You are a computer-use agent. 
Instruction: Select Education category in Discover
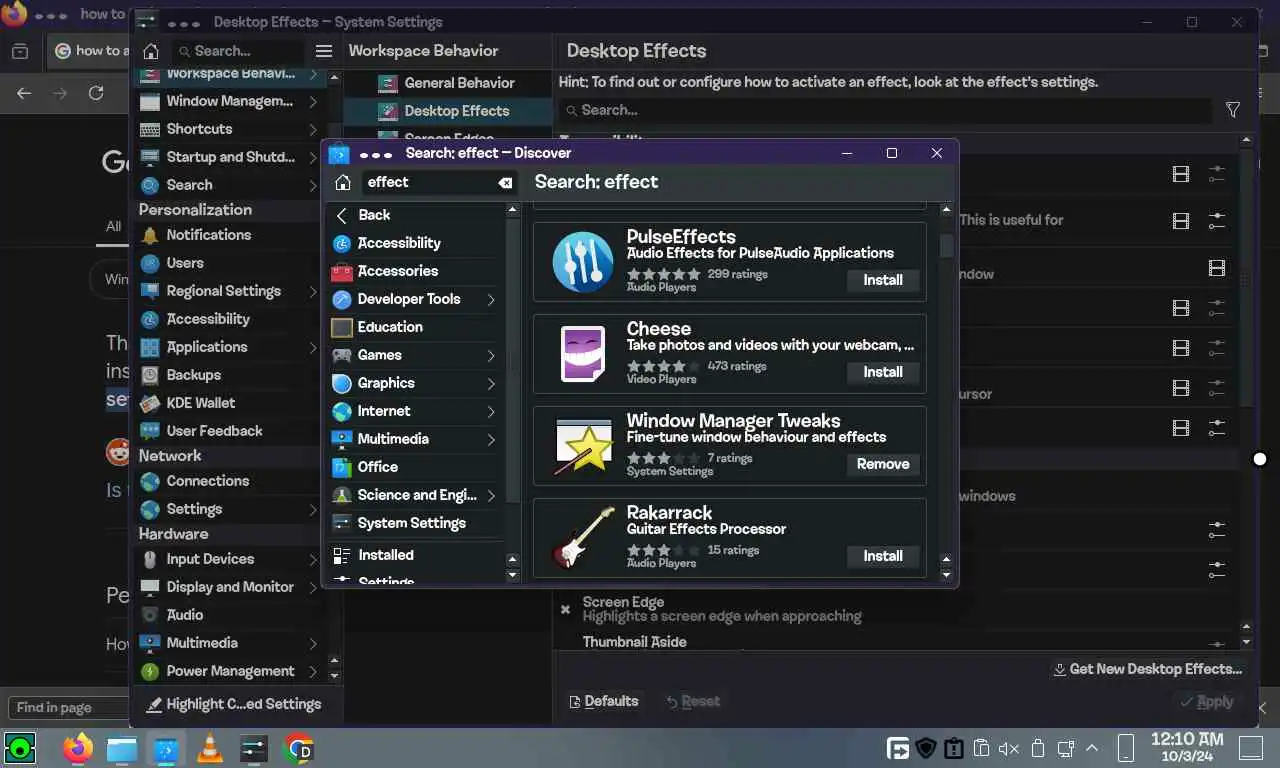click(414, 327)
